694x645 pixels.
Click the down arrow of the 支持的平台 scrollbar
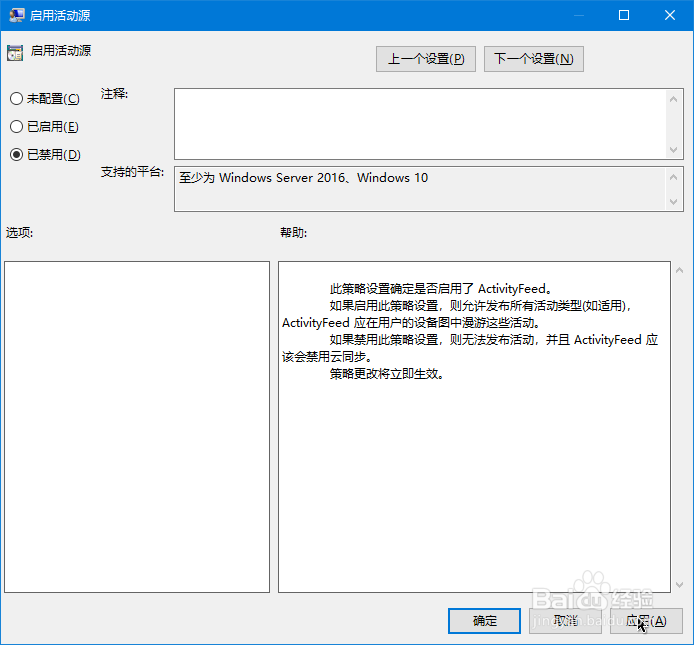(x=673, y=201)
